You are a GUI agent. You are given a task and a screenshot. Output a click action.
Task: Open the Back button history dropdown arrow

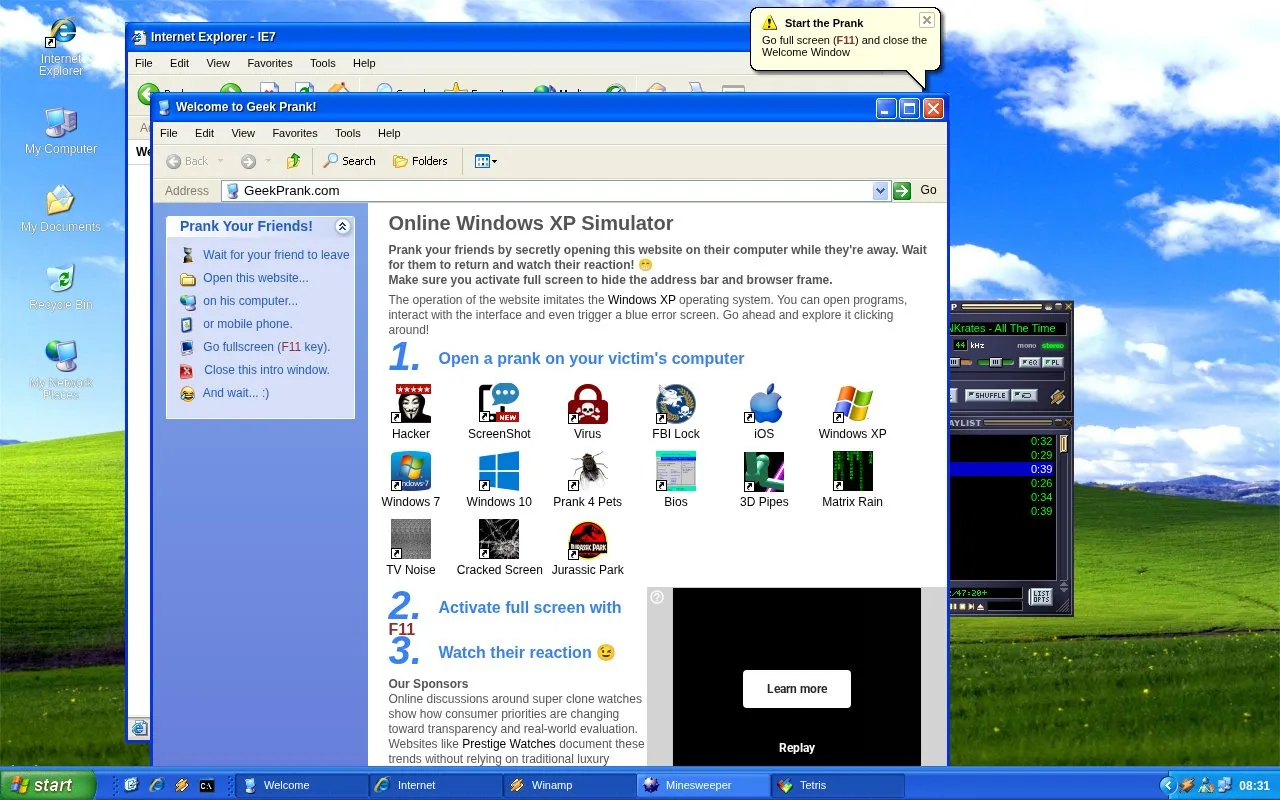click(x=220, y=162)
